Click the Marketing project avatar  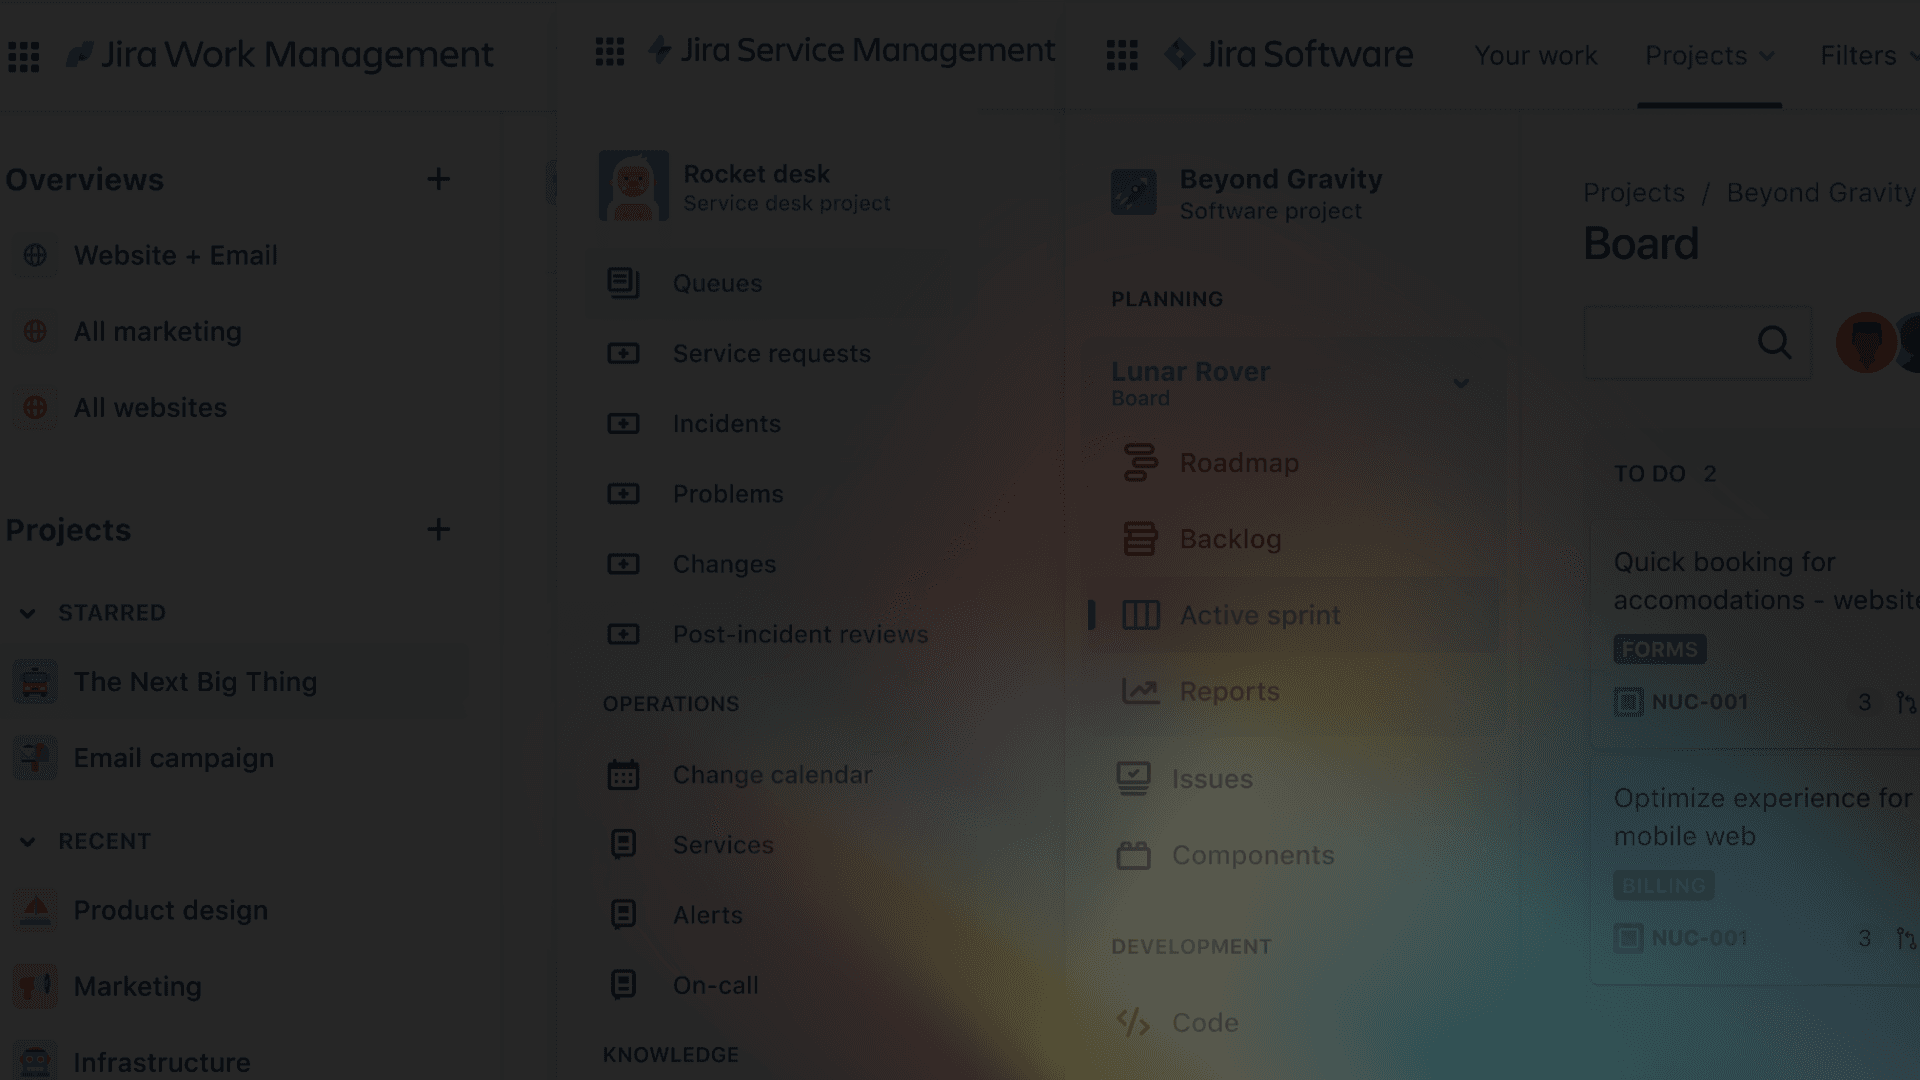click(35, 986)
